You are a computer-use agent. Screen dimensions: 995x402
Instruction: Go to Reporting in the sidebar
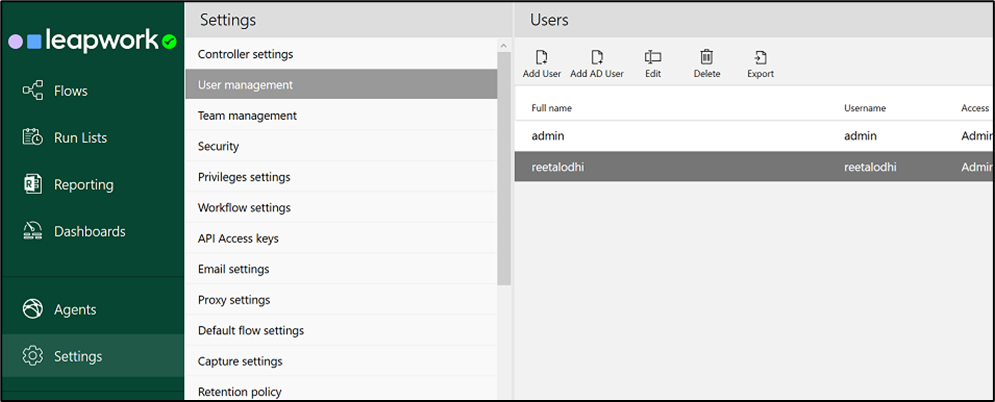coord(83,185)
